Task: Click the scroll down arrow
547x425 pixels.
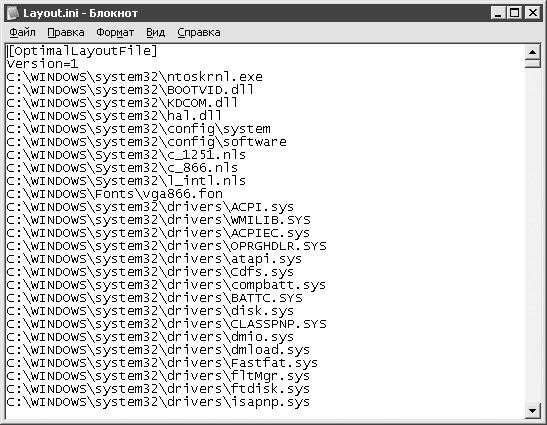Action: point(533,411)
